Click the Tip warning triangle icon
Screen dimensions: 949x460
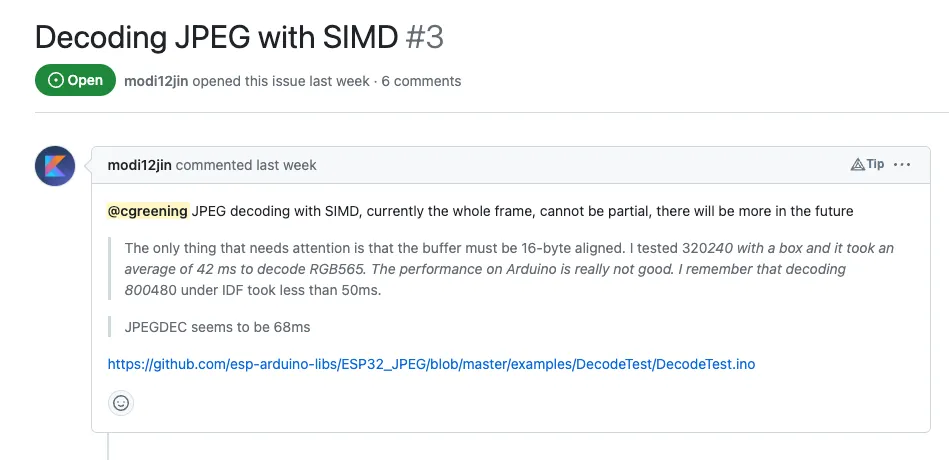[857, 165]
